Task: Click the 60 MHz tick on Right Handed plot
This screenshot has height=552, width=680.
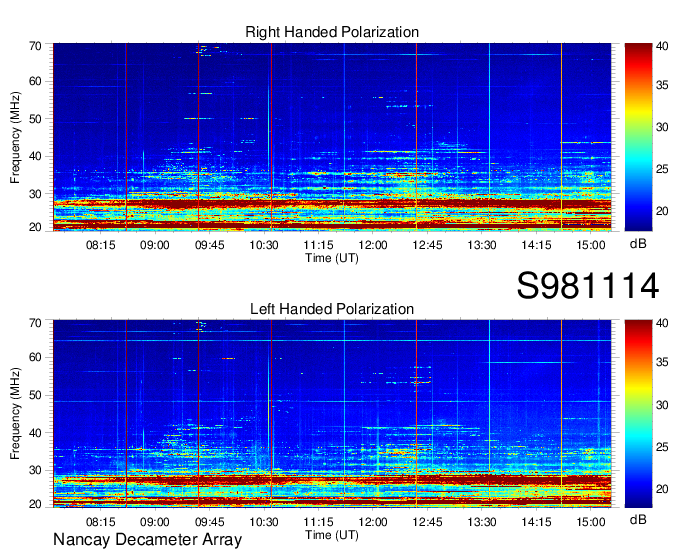Action: [35, 82]
